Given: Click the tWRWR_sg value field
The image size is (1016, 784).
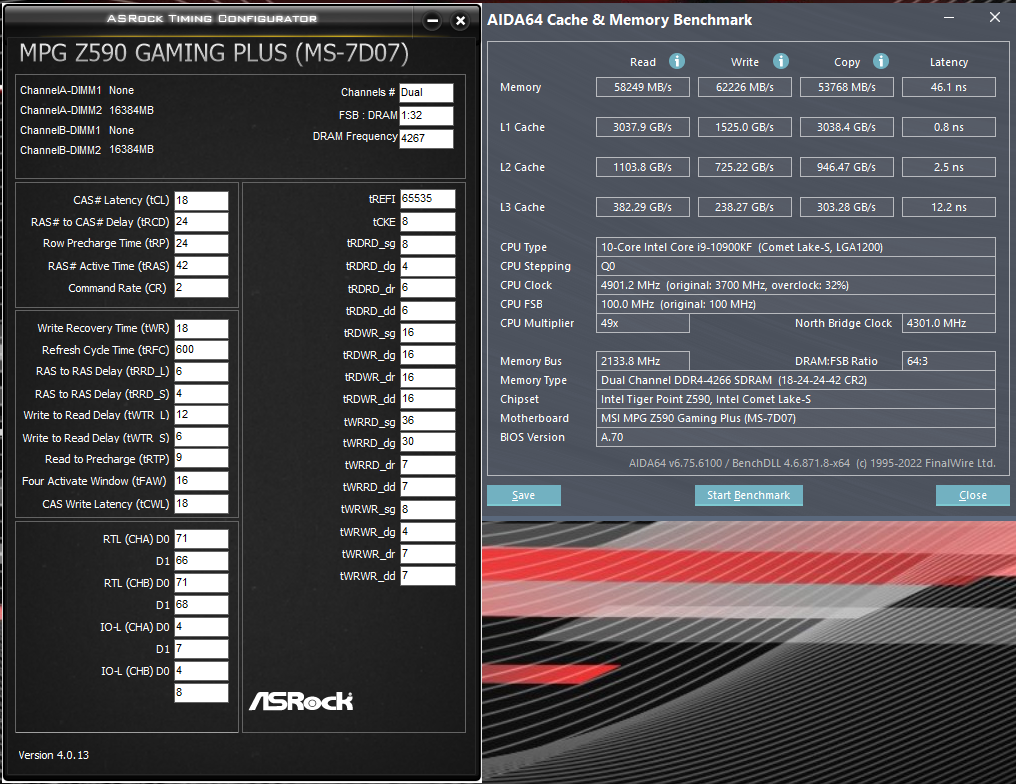Looking at the screenshot, I should (428, 509).
